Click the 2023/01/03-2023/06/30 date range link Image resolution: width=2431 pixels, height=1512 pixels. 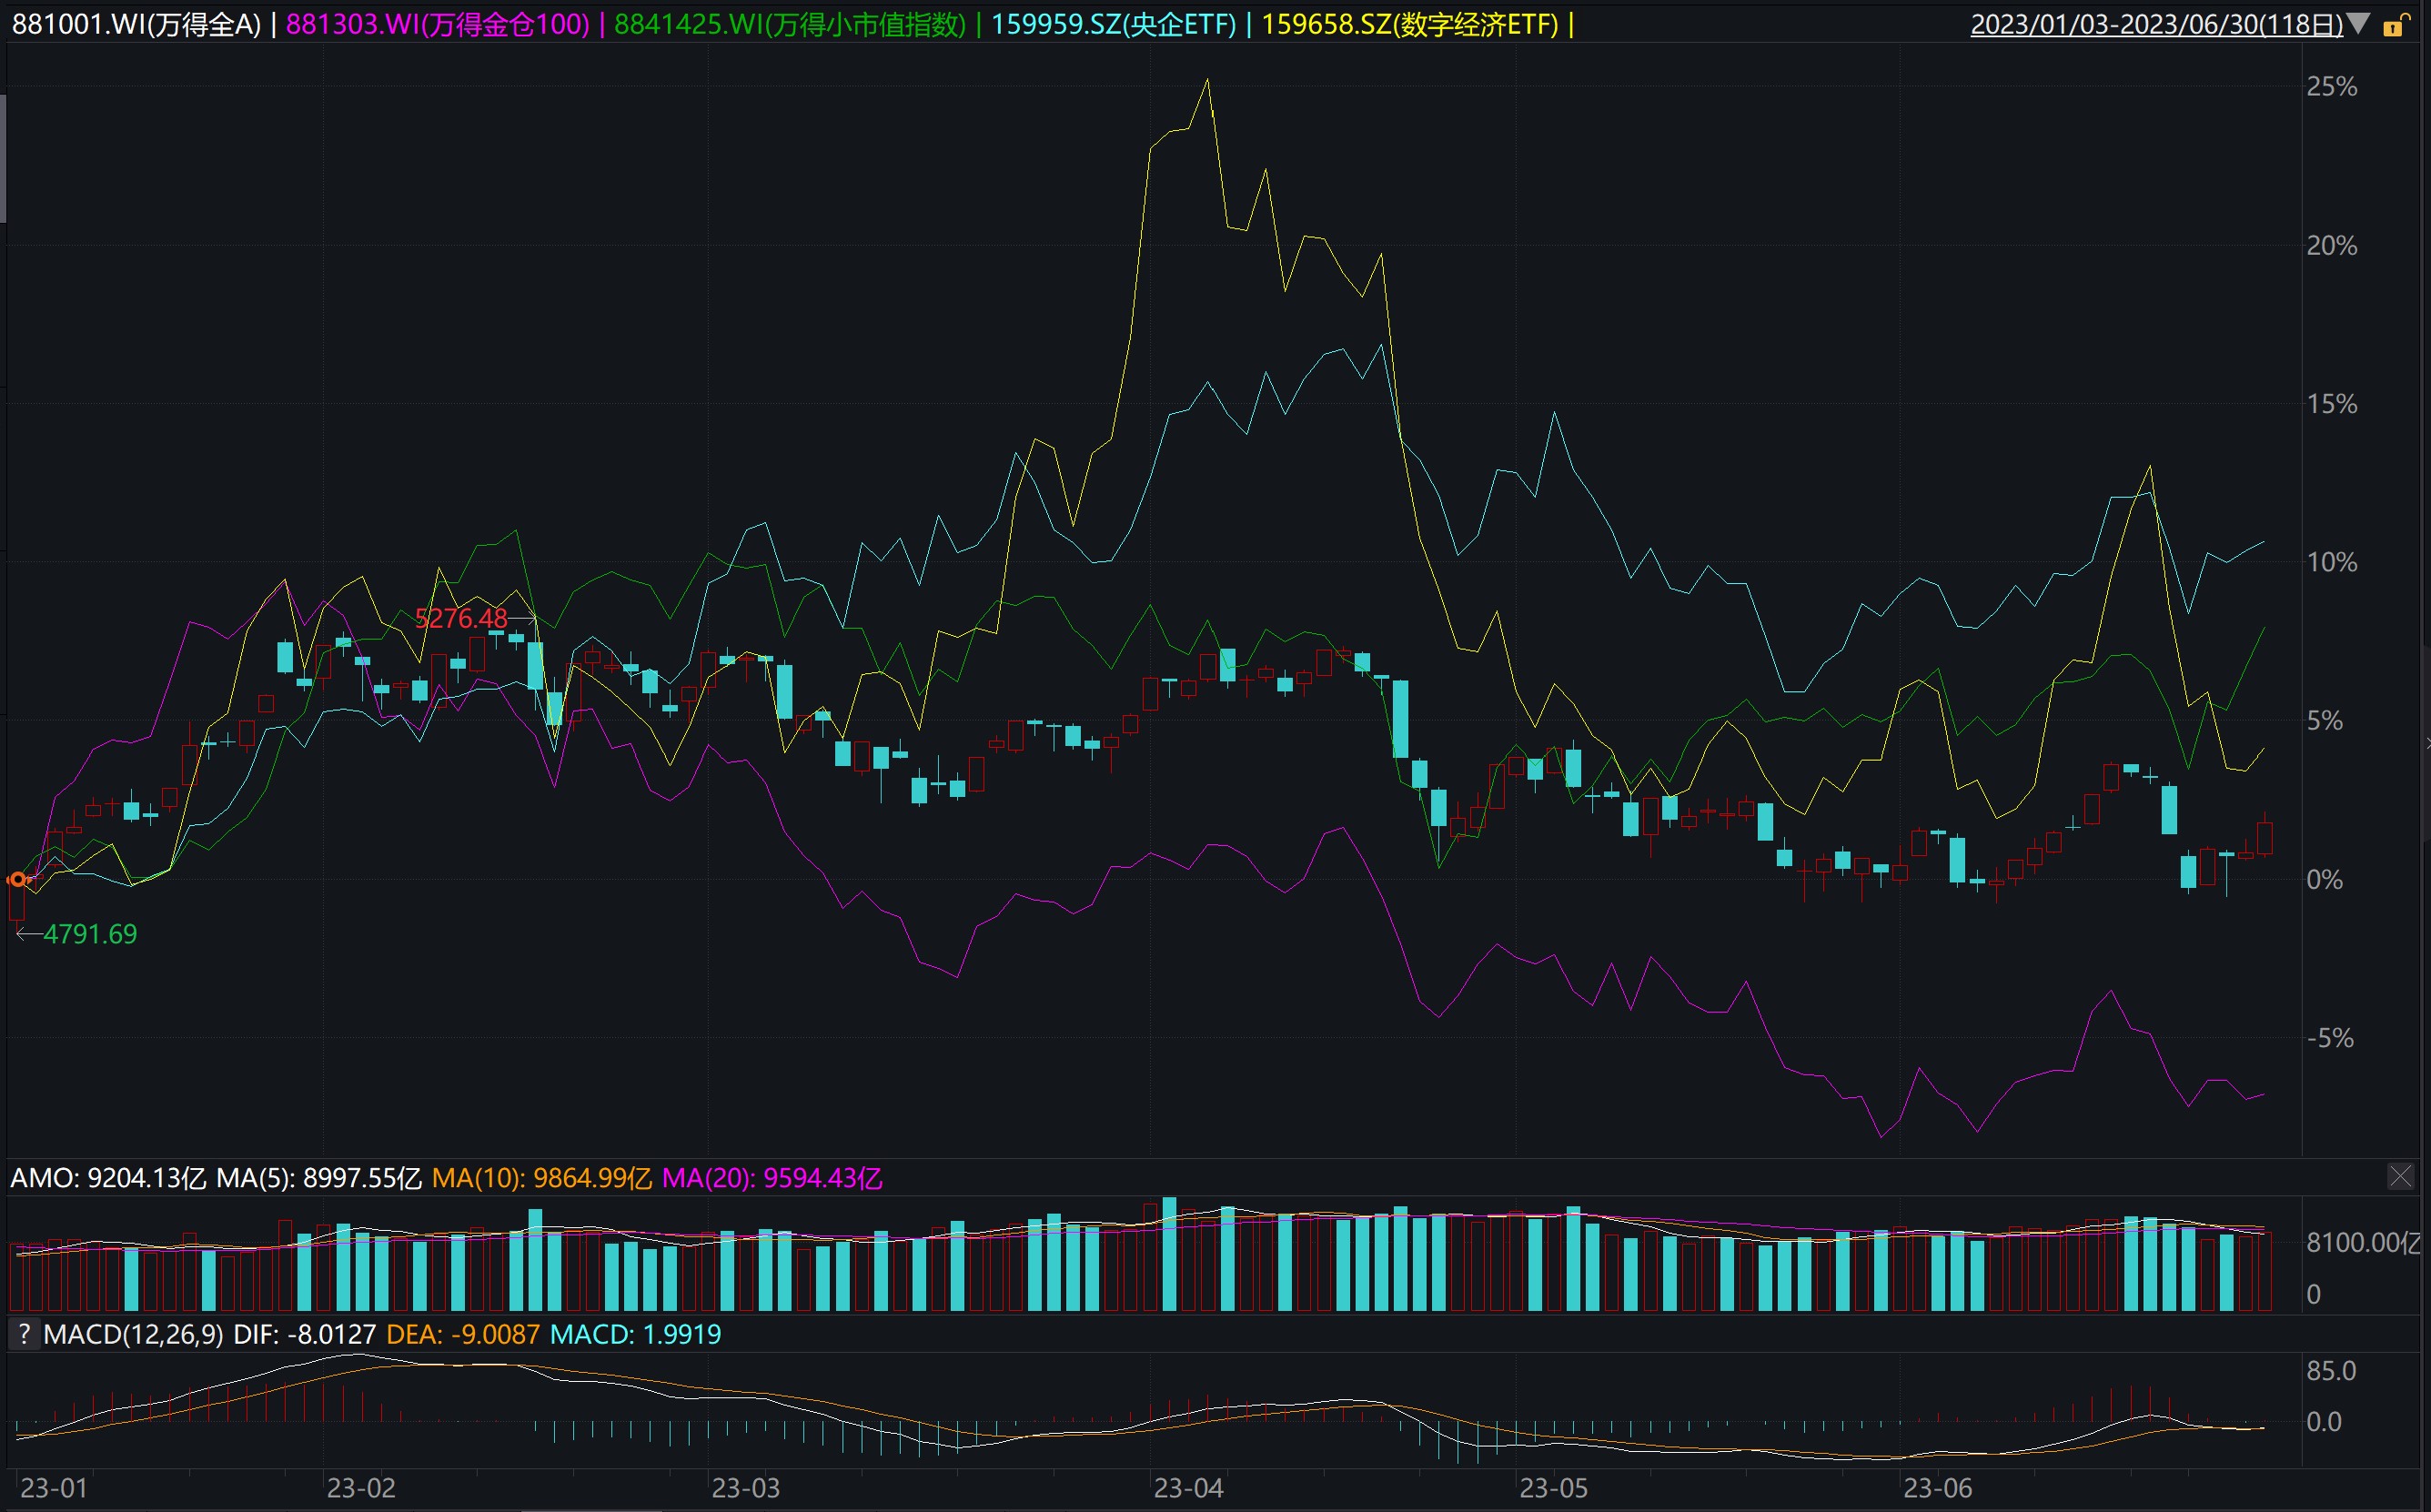coord(2156,24)
